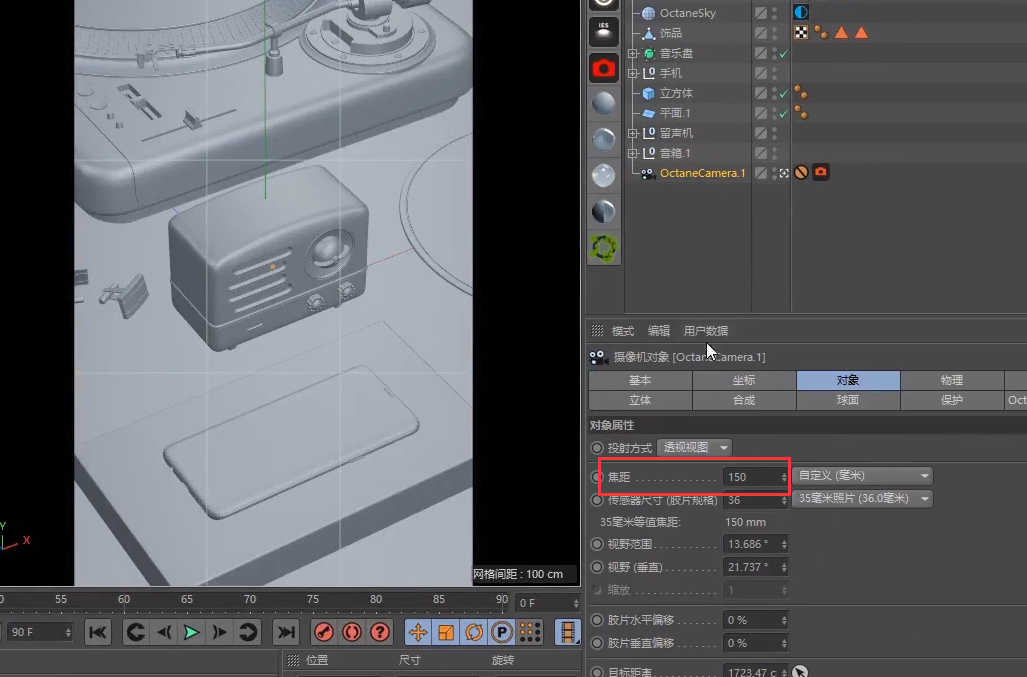This screenshot has width=1027, height=677.
Task: Select the 平面.1 object in hierarchy
Action: tap(675, 113)
